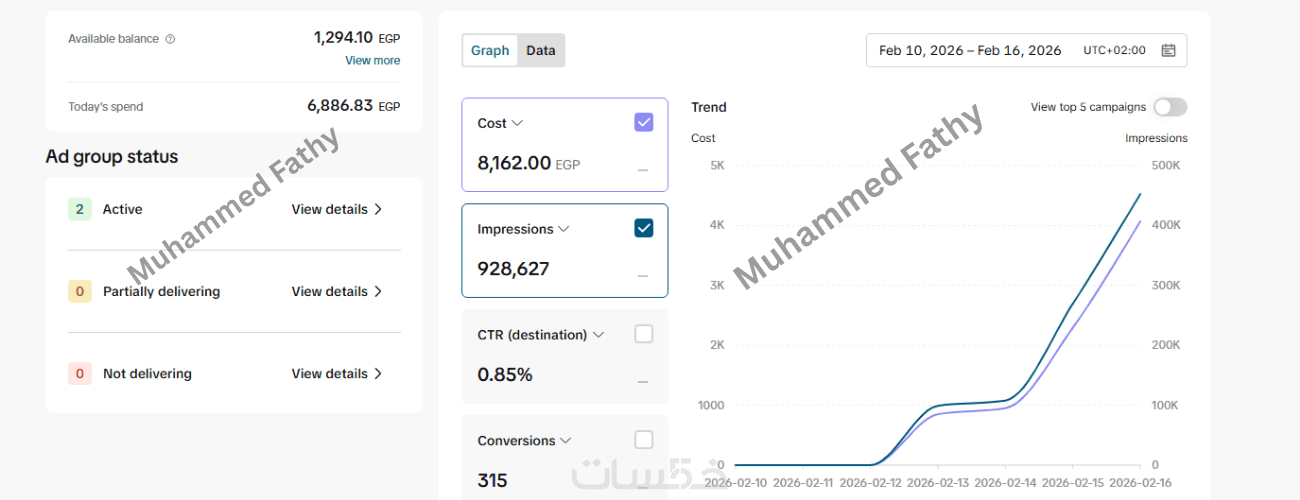Enable the CTR (destination) checkbox

[x=644, y=334]
